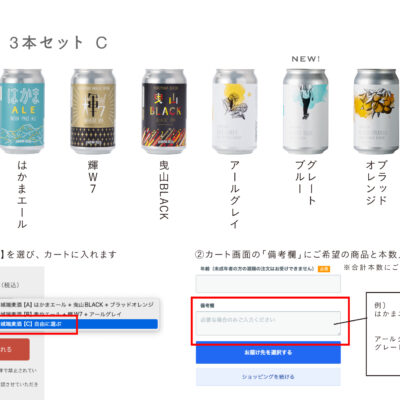This screenshot has width=400, height=400.
Task: Click the example note box beside 備考欄
Action: [x=383, y=334]
